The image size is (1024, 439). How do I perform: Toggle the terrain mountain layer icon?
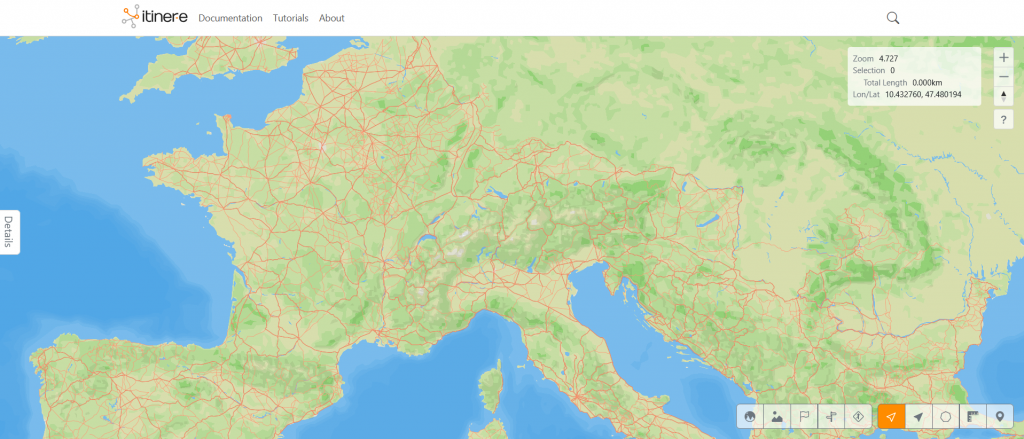click(777, 416)
